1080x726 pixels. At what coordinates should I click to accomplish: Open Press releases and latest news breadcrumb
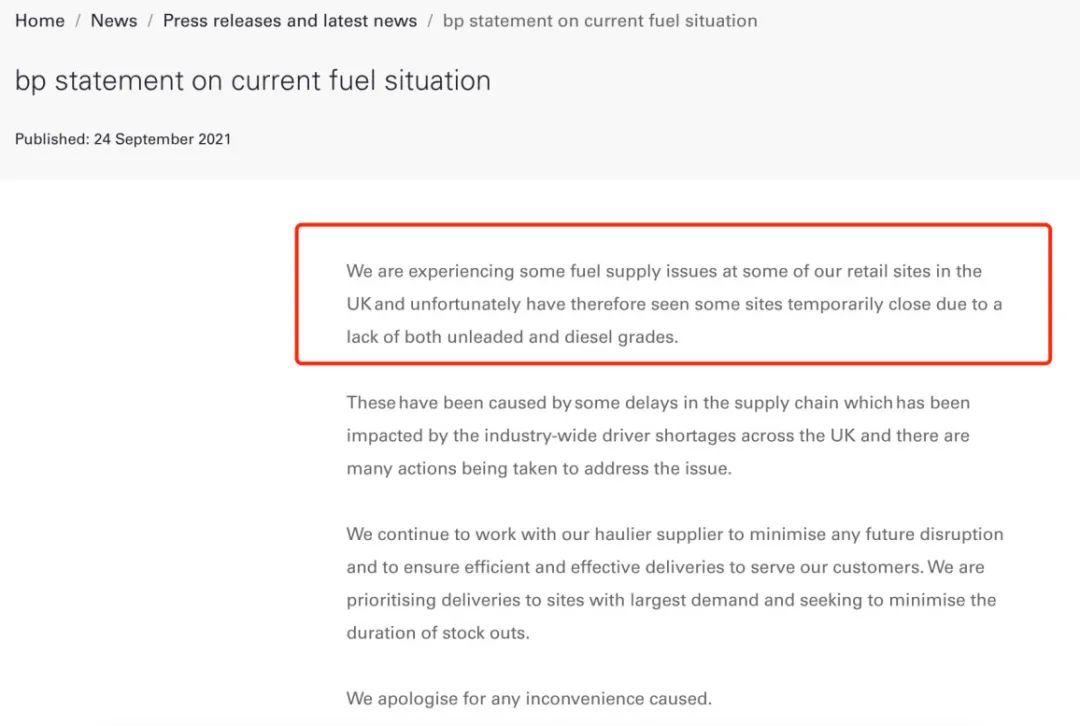(x=290, y=21)
